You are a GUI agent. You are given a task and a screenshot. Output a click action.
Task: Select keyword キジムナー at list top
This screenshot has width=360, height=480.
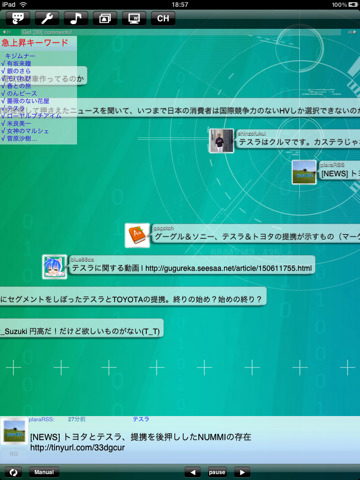click(20, 56)
